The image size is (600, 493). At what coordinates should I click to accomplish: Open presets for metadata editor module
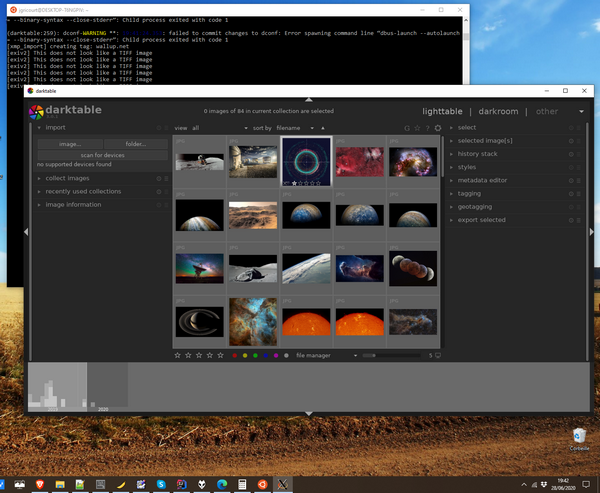tap(579, 180)
